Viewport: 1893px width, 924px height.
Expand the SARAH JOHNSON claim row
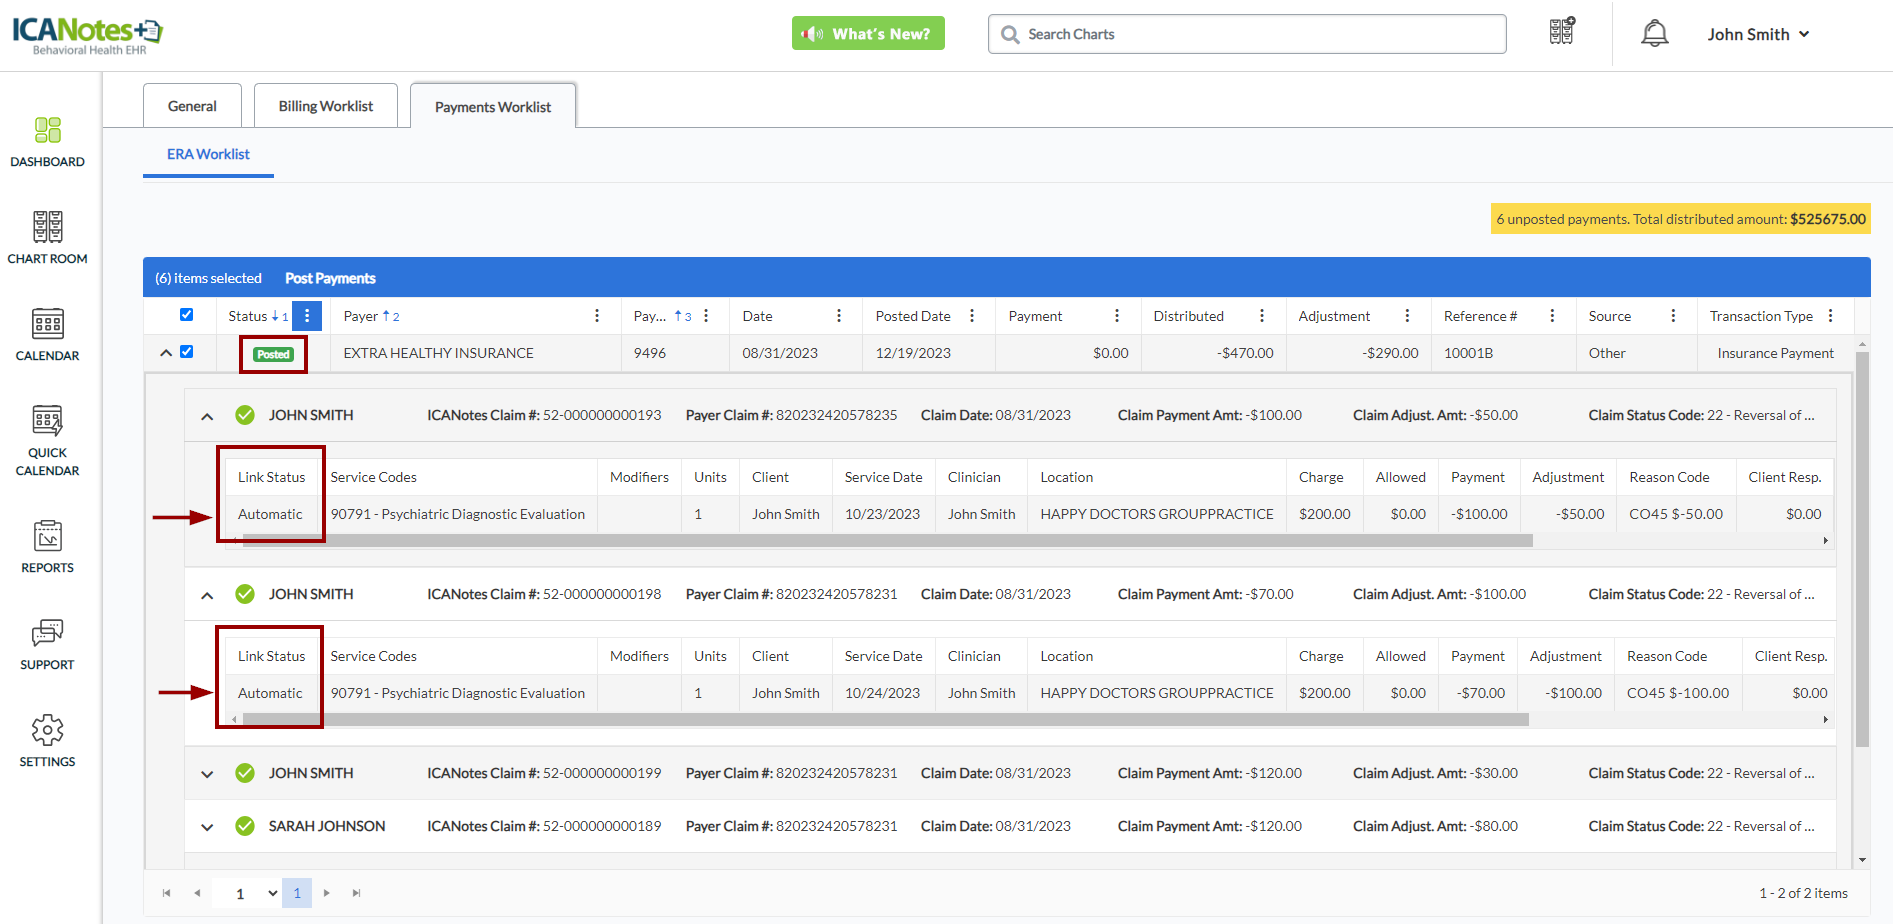coord(207,827)
